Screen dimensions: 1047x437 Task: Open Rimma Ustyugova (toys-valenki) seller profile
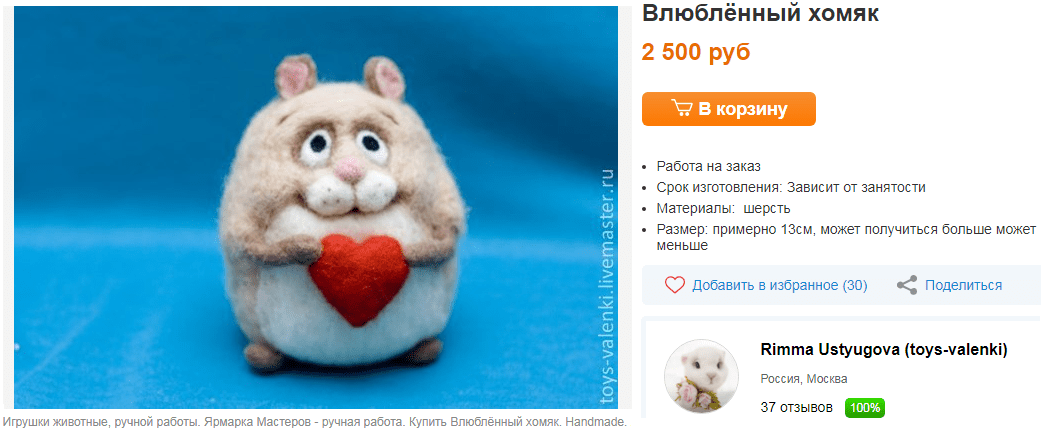point(883,349)
